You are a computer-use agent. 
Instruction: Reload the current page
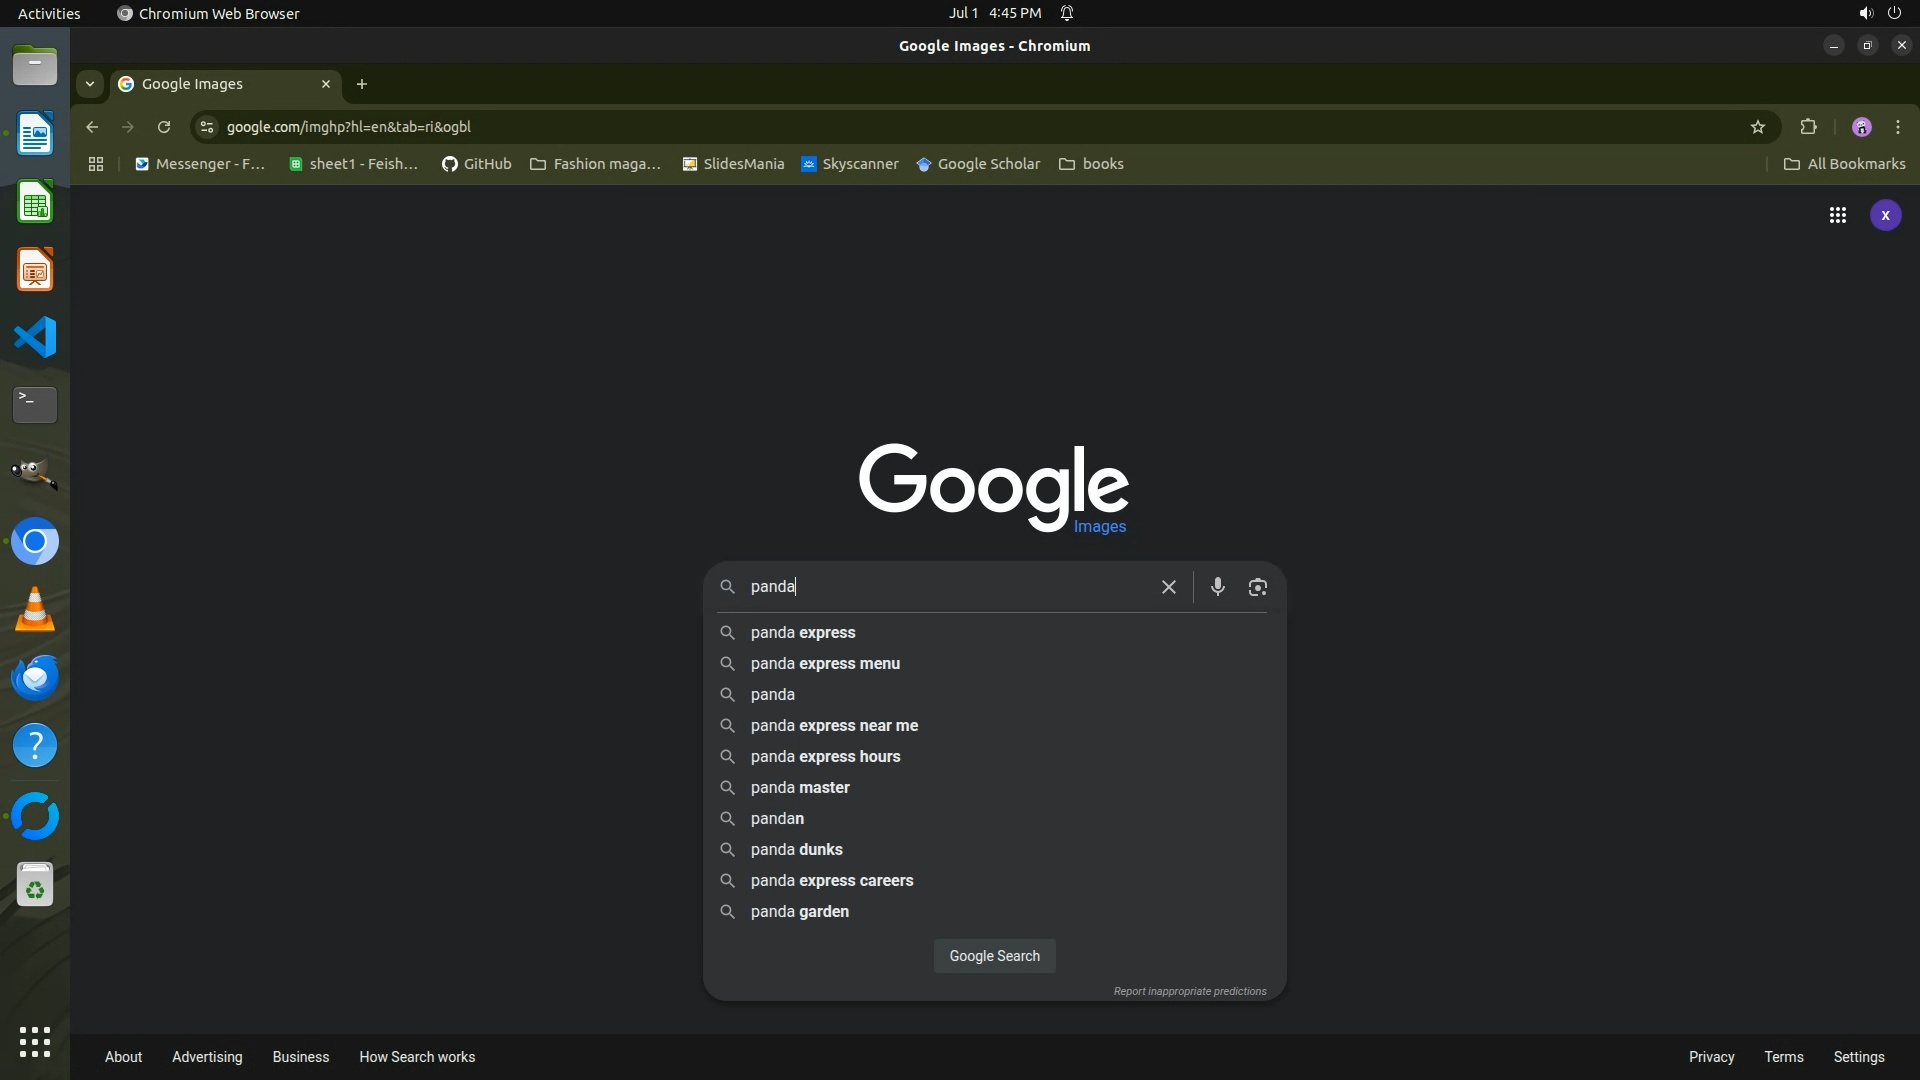click(x=164, y=127)
